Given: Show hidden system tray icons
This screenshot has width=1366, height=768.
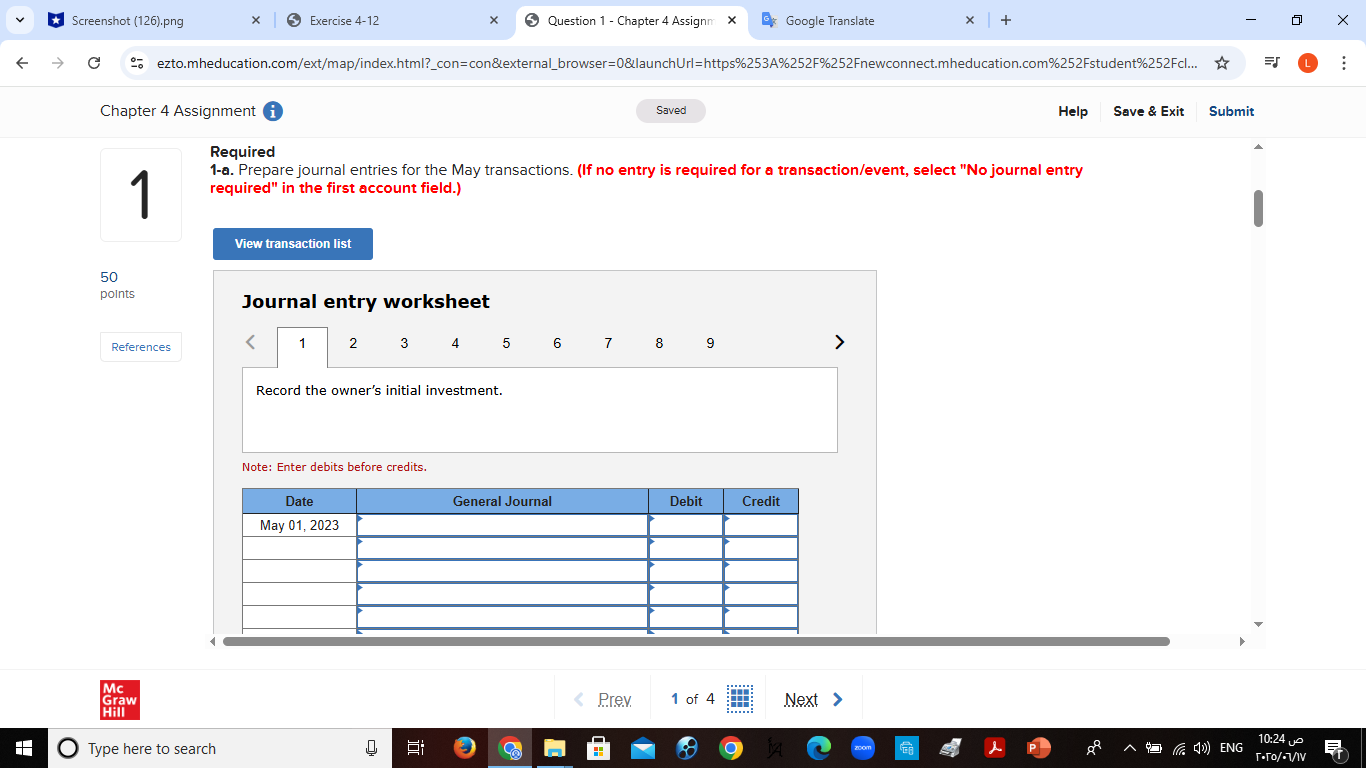Looking at the screenshot, I should tap(1130, 748).
